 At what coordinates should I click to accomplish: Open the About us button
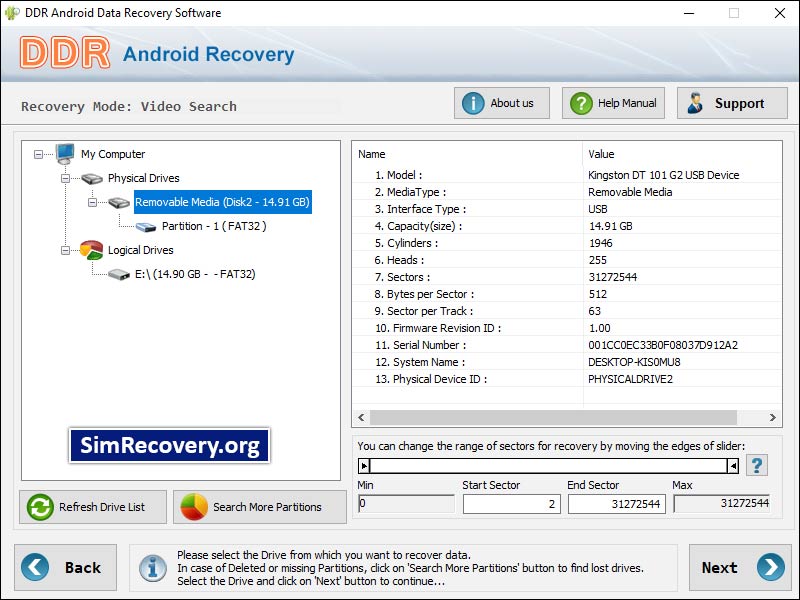502,103
